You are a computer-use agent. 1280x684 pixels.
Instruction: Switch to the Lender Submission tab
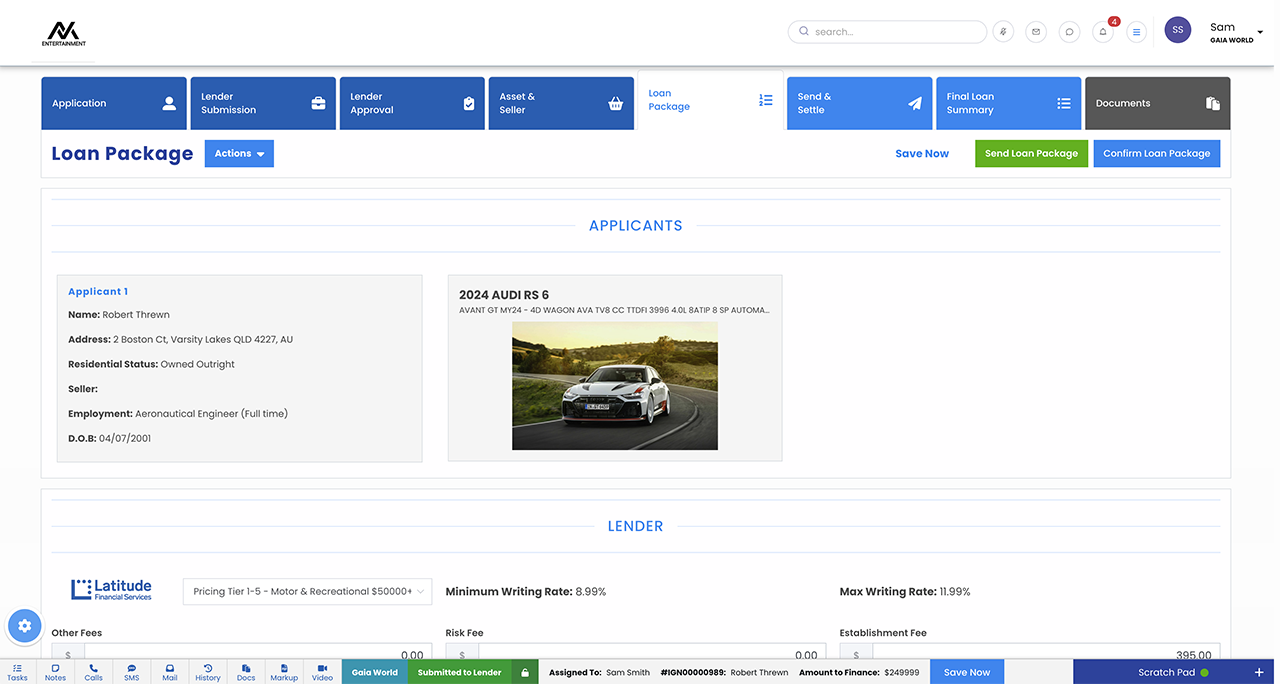(263, 103)
